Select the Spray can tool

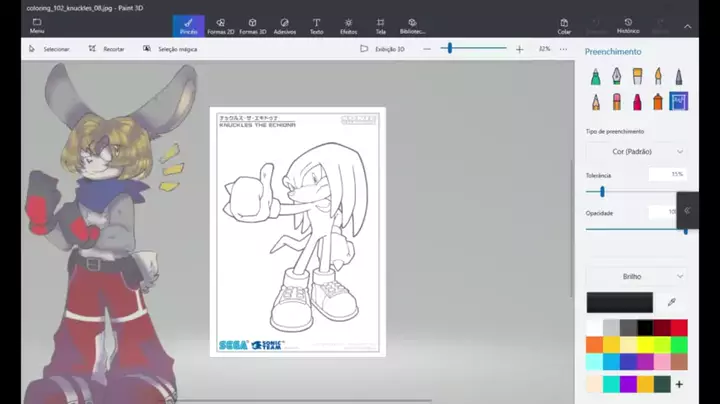click(x=658, y=101)
